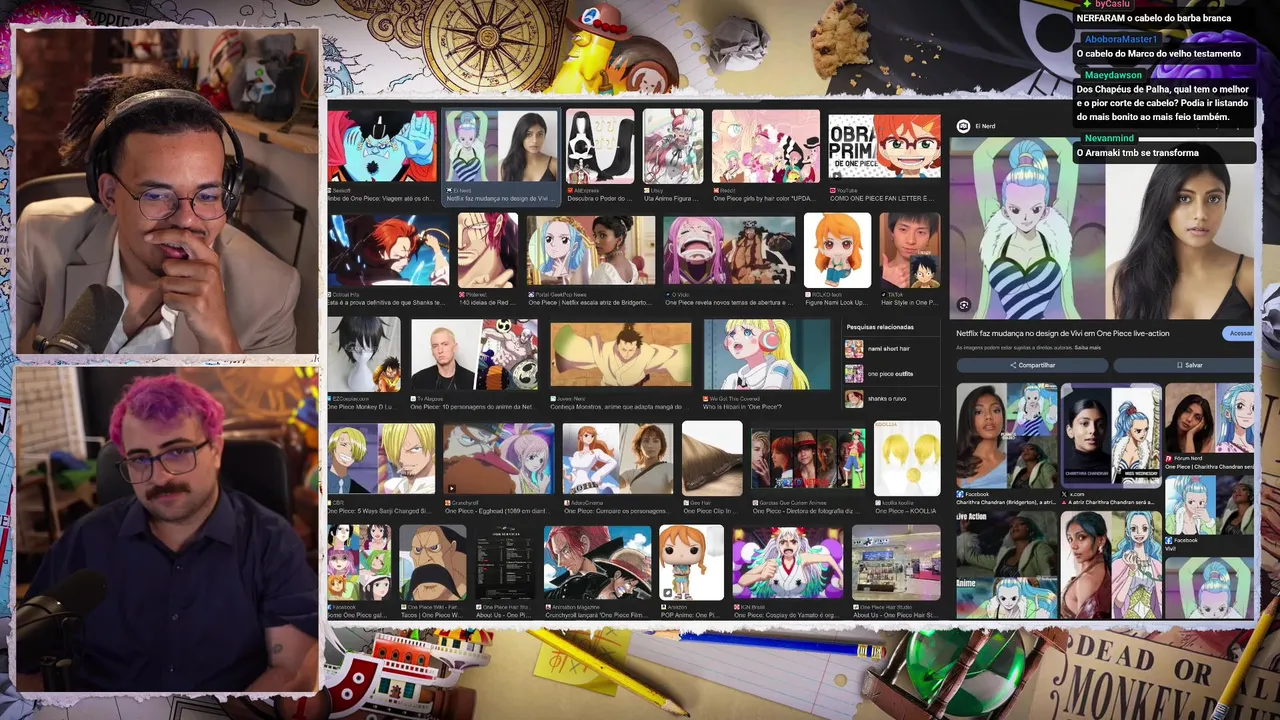Open the TikTok Hair Style image
This screenshot has width=1280, height=720.
pyautogui.click(x=910, y=250)
